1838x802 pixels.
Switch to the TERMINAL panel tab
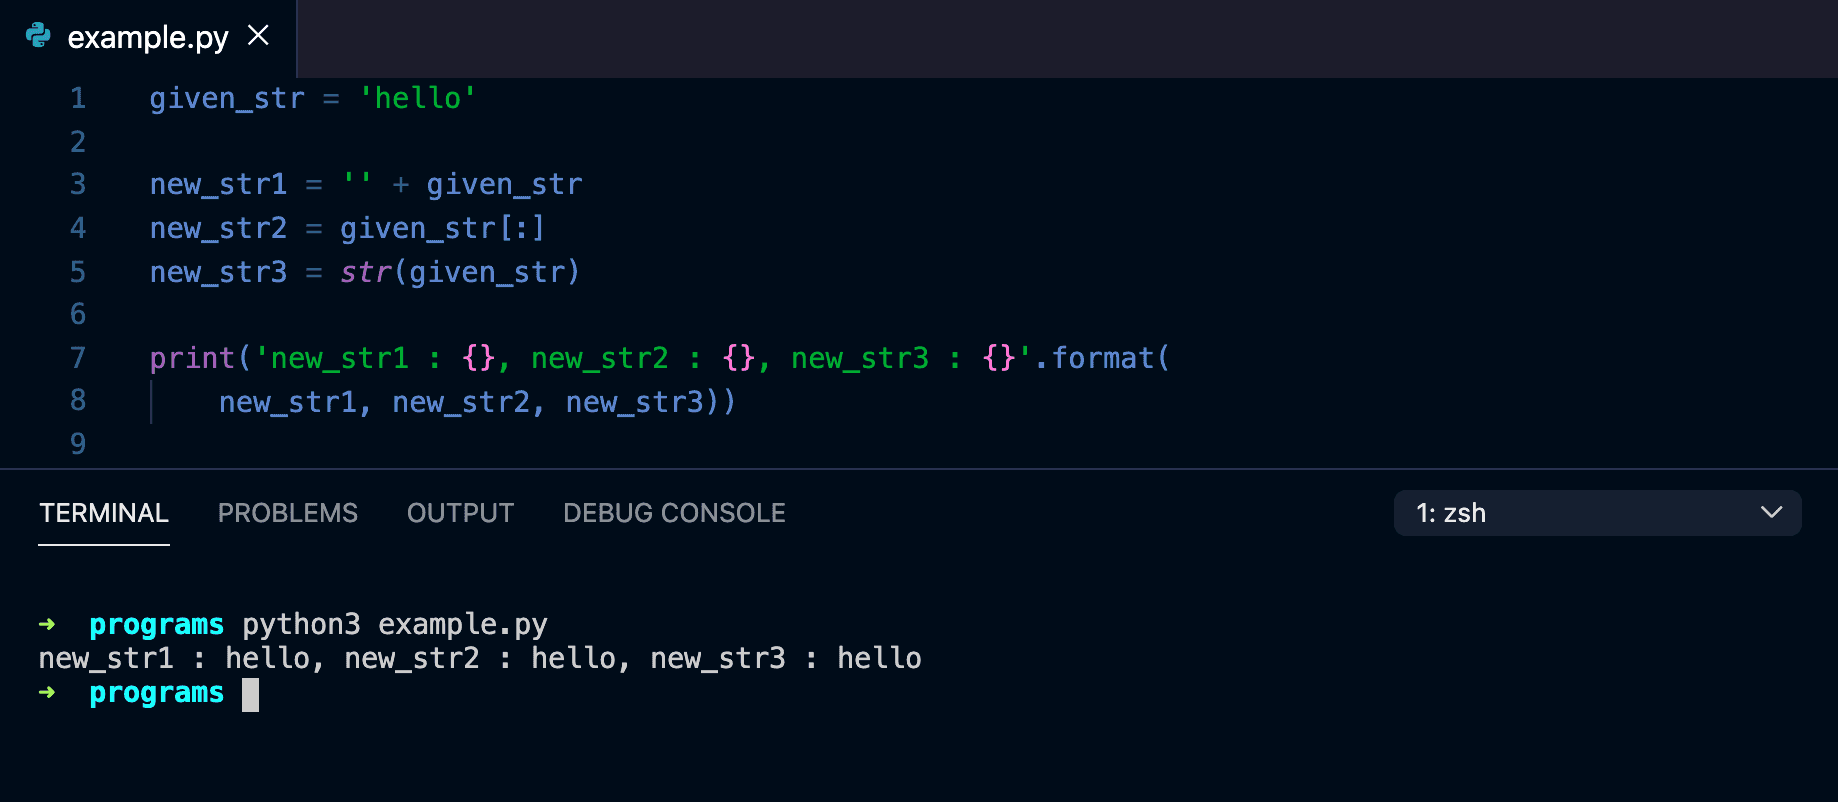click(x=104, y=513)
